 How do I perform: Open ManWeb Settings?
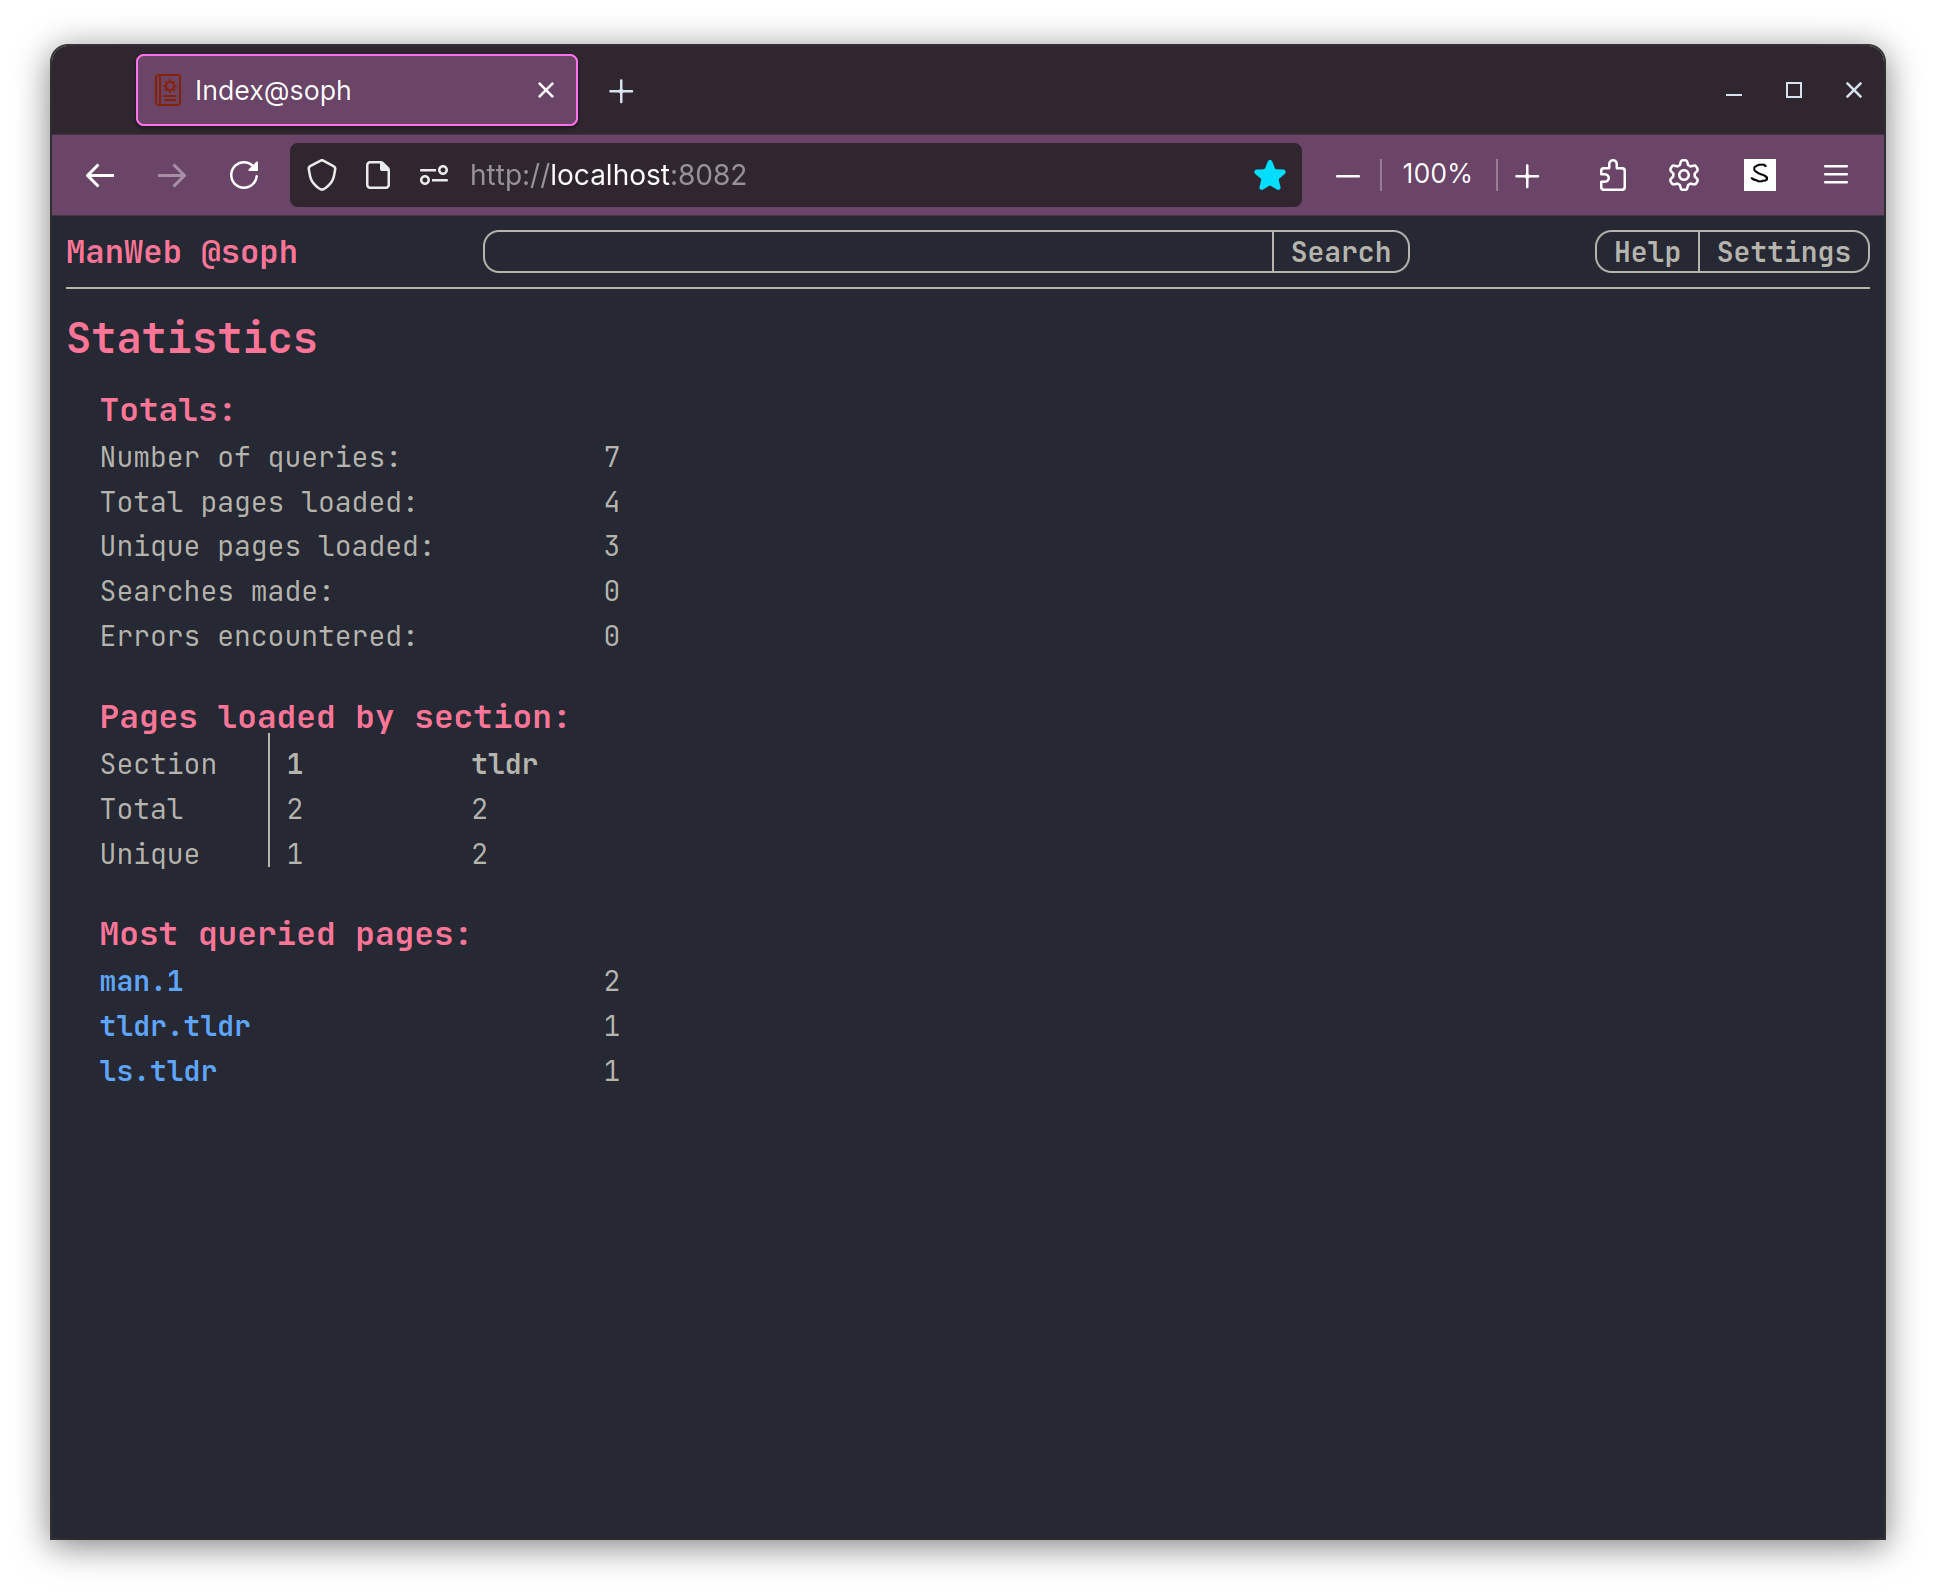(x=1783, y=252)
